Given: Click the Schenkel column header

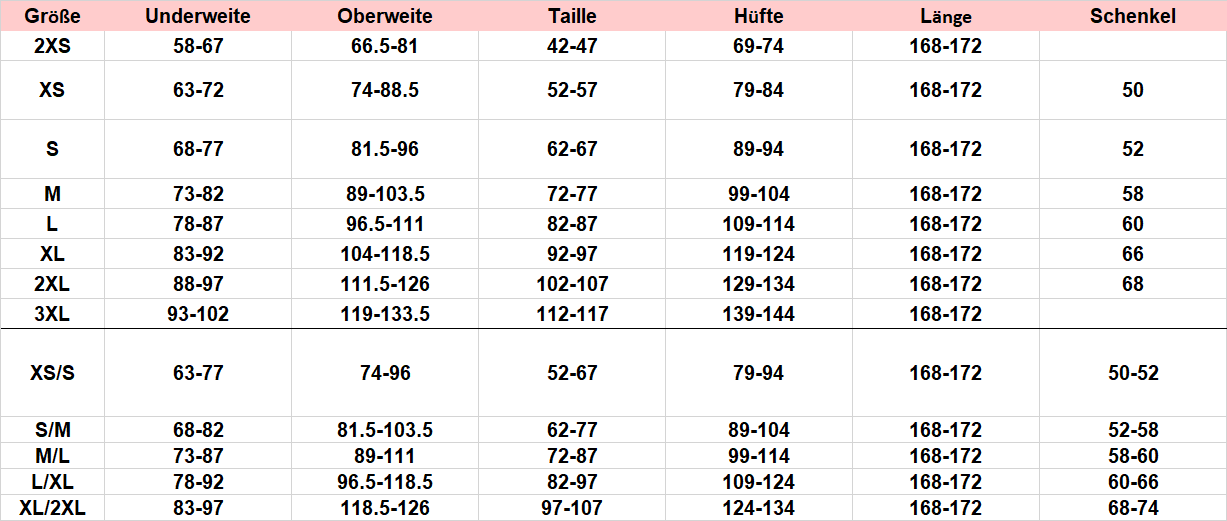Looking at the screenshot, I should (x=1133, y=16).
